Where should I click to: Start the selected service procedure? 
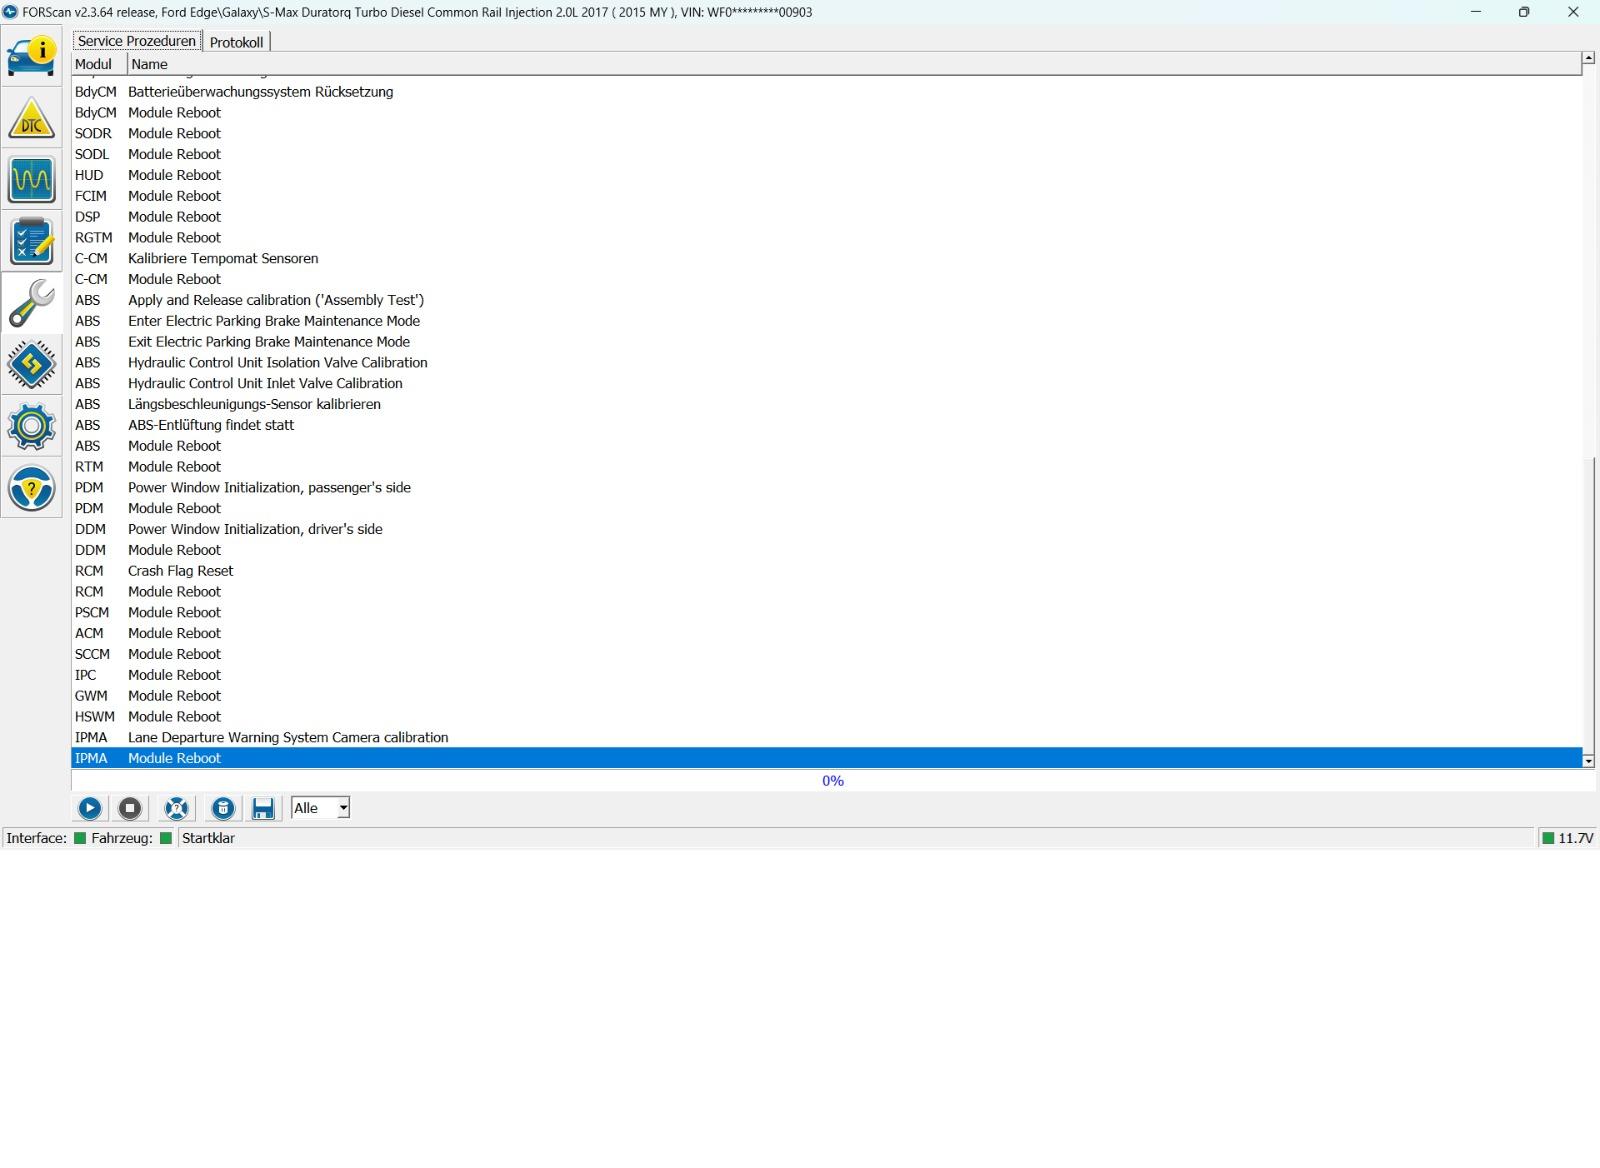[x=90, y=808]
